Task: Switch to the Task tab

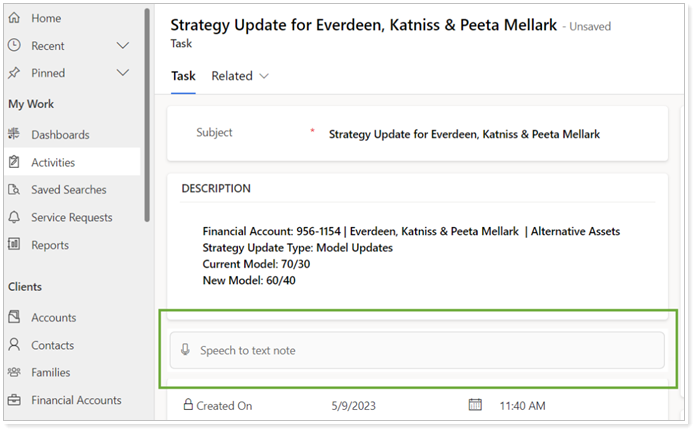Action: [x=183, y=76]
